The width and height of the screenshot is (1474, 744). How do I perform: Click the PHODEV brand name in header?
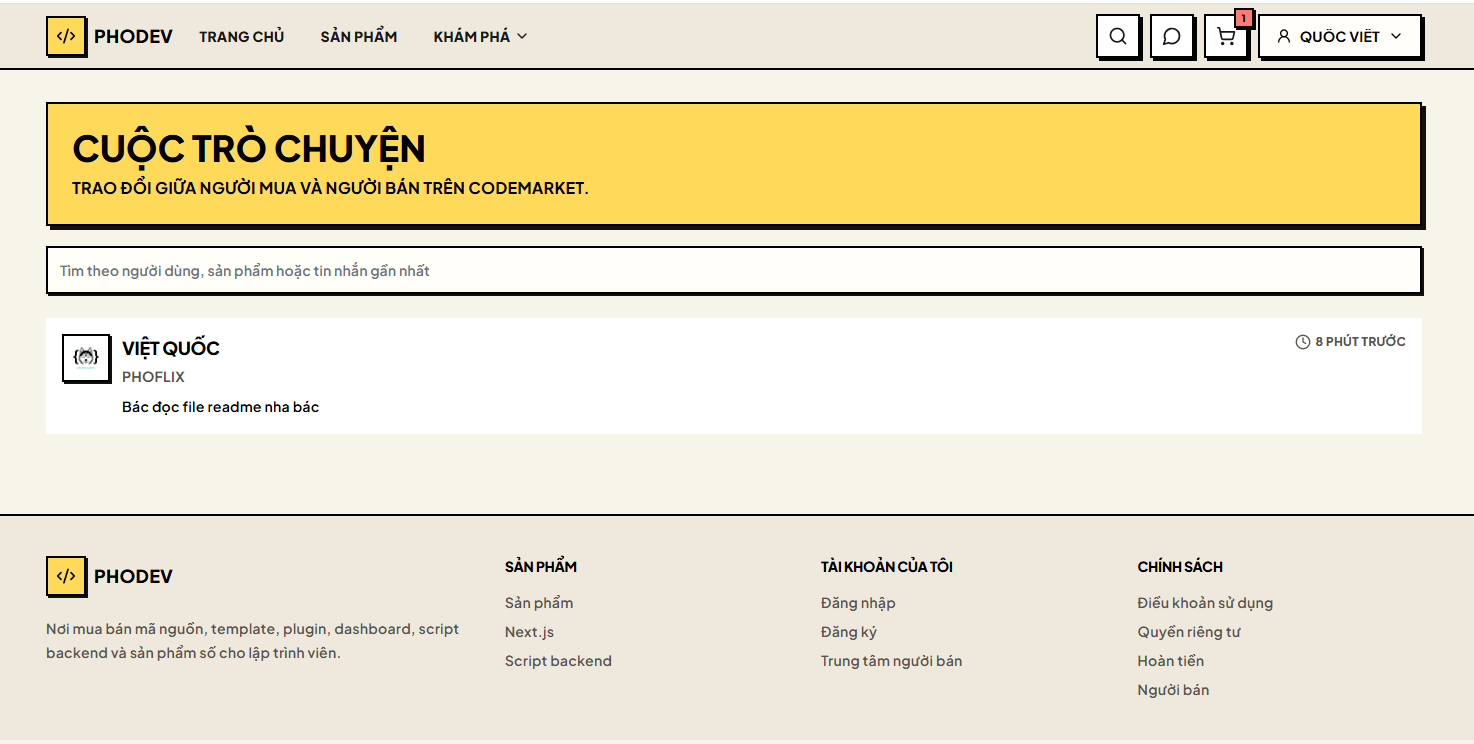pyautogui.click(x=133, y=36)
